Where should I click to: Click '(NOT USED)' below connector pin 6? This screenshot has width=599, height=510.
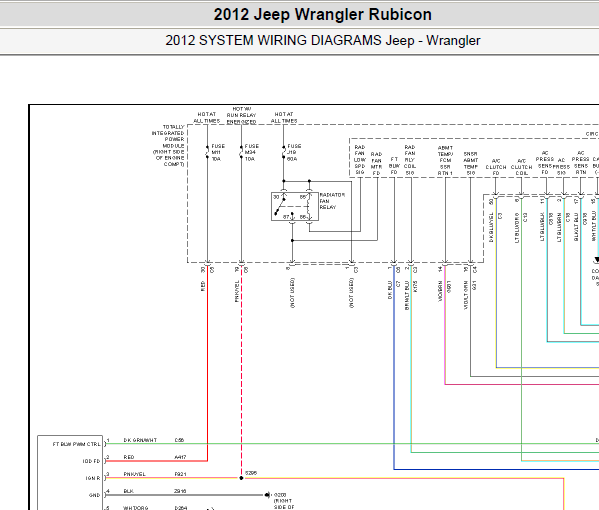tap(292, 293)
